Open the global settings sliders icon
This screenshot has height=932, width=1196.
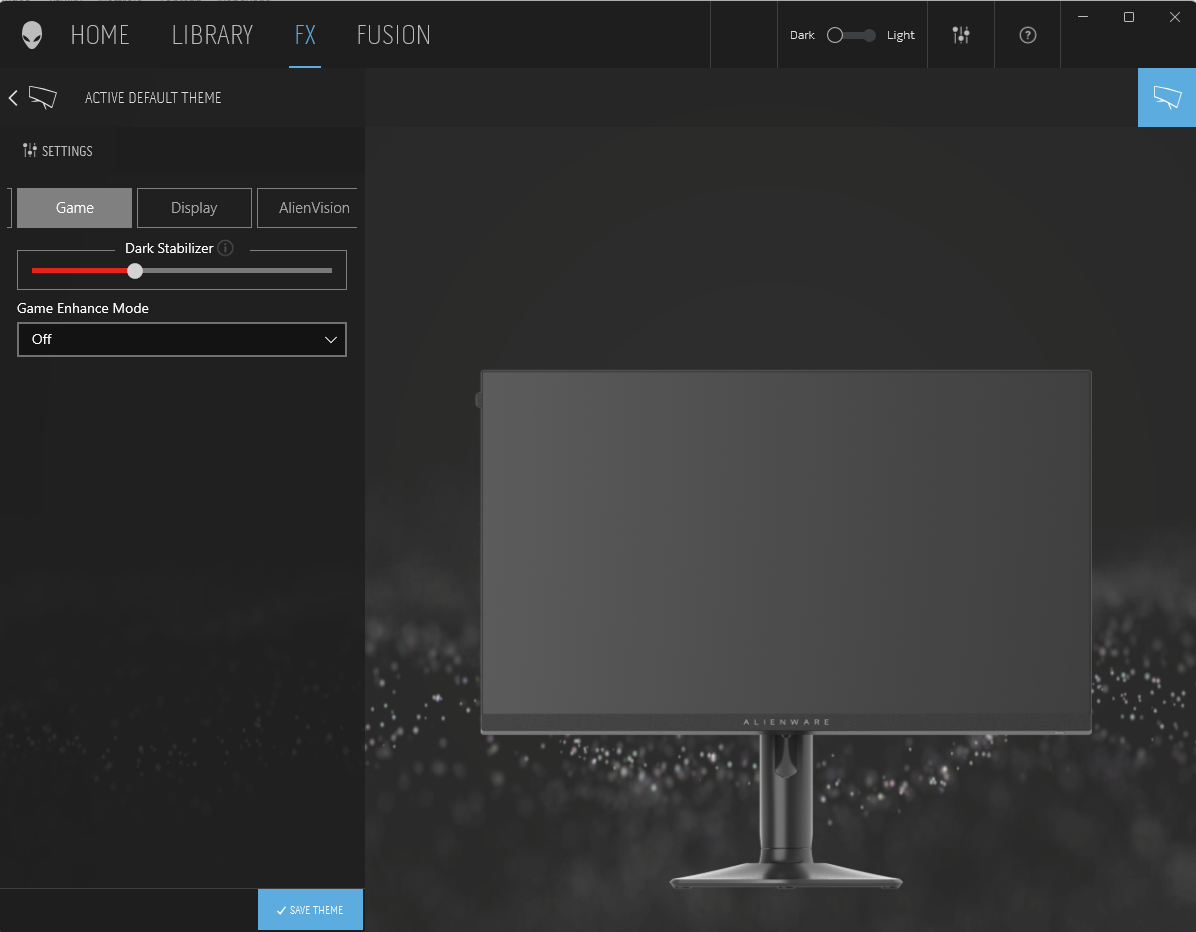click(961, 35)
